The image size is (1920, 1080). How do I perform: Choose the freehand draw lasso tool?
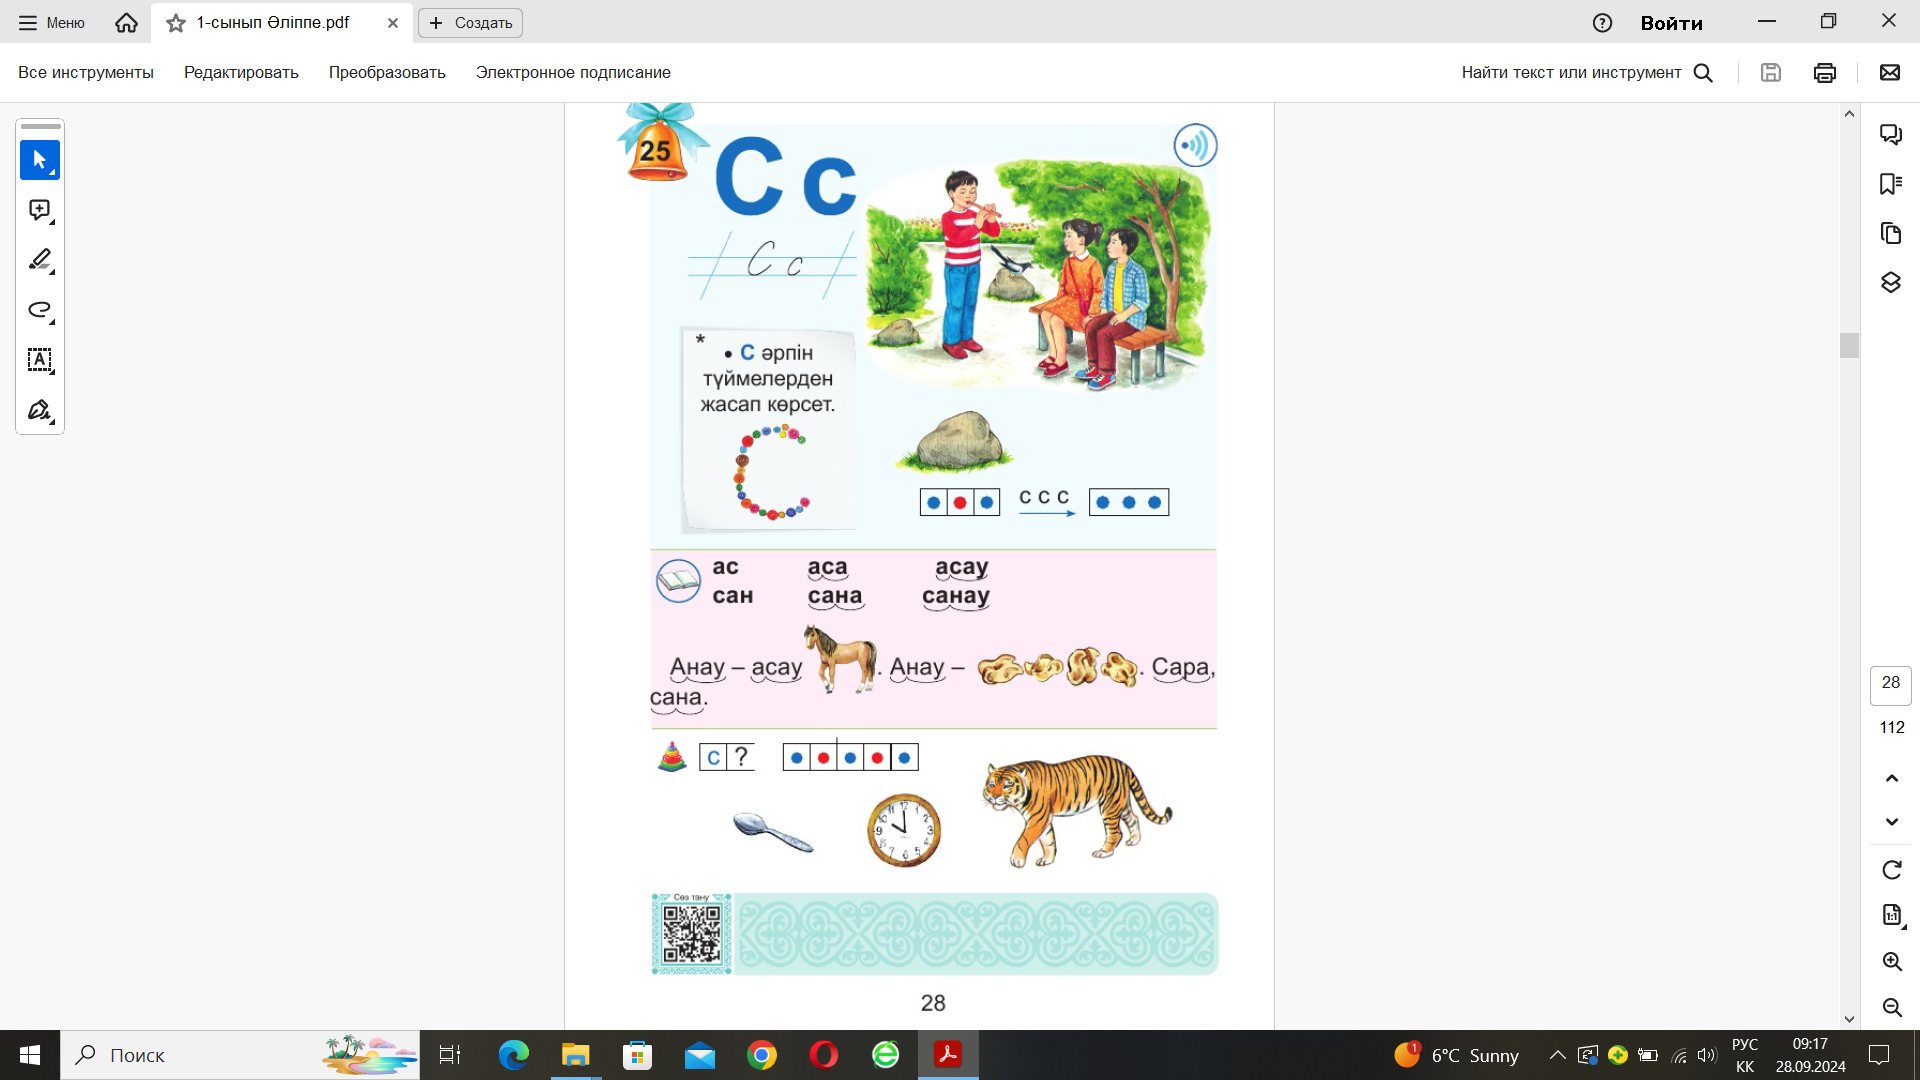(39, 310)
